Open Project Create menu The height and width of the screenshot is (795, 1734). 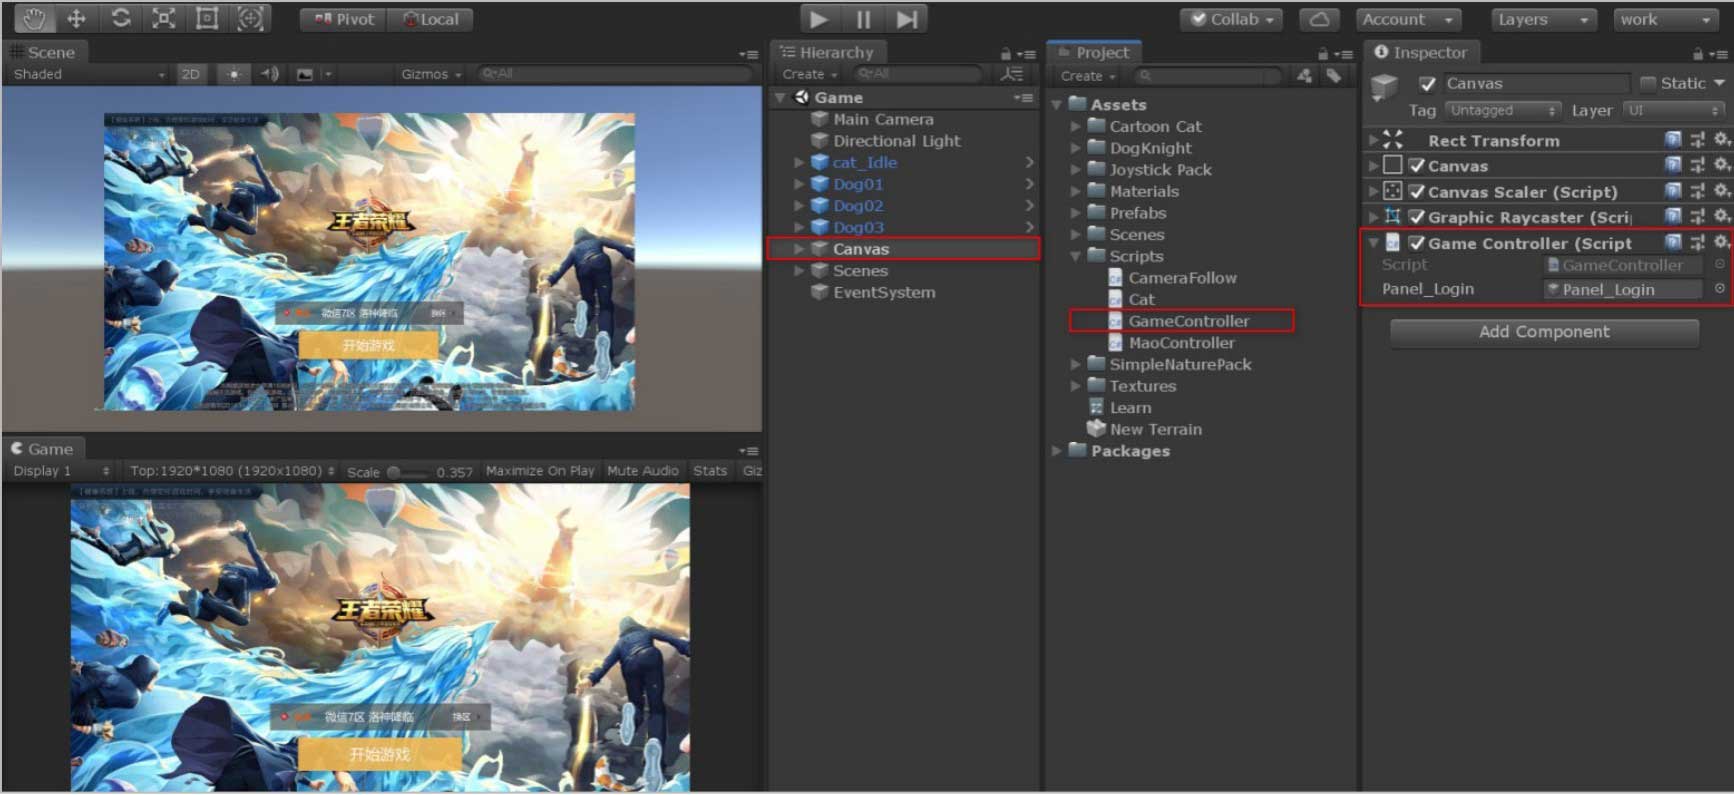tap(1087, 76)
